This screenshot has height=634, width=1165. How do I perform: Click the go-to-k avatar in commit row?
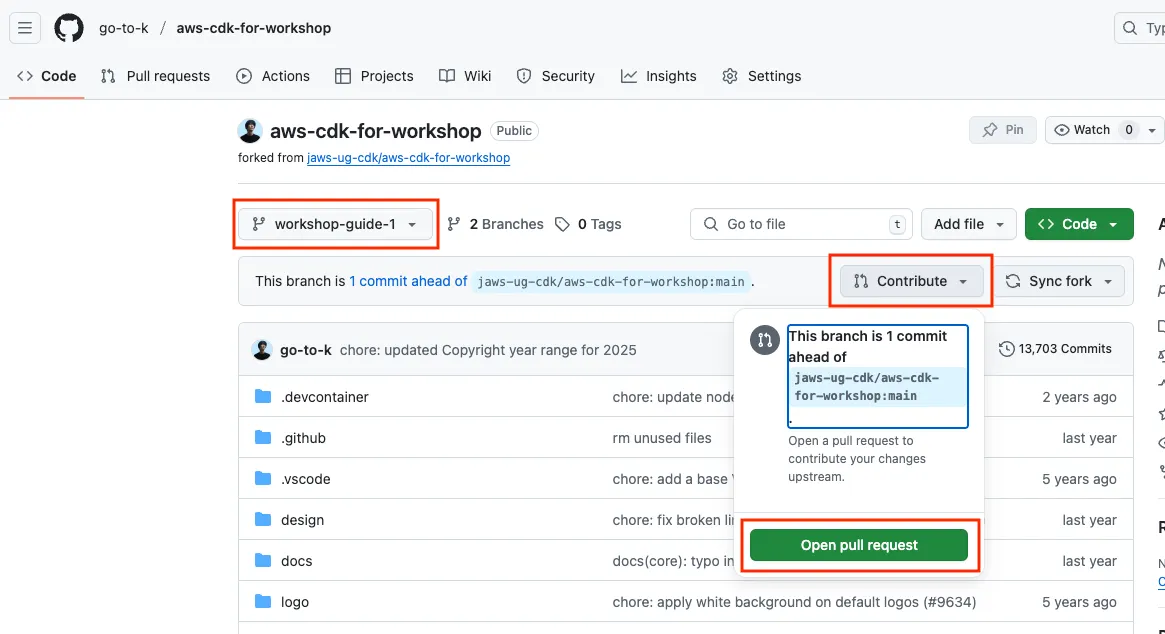[262, 349]
